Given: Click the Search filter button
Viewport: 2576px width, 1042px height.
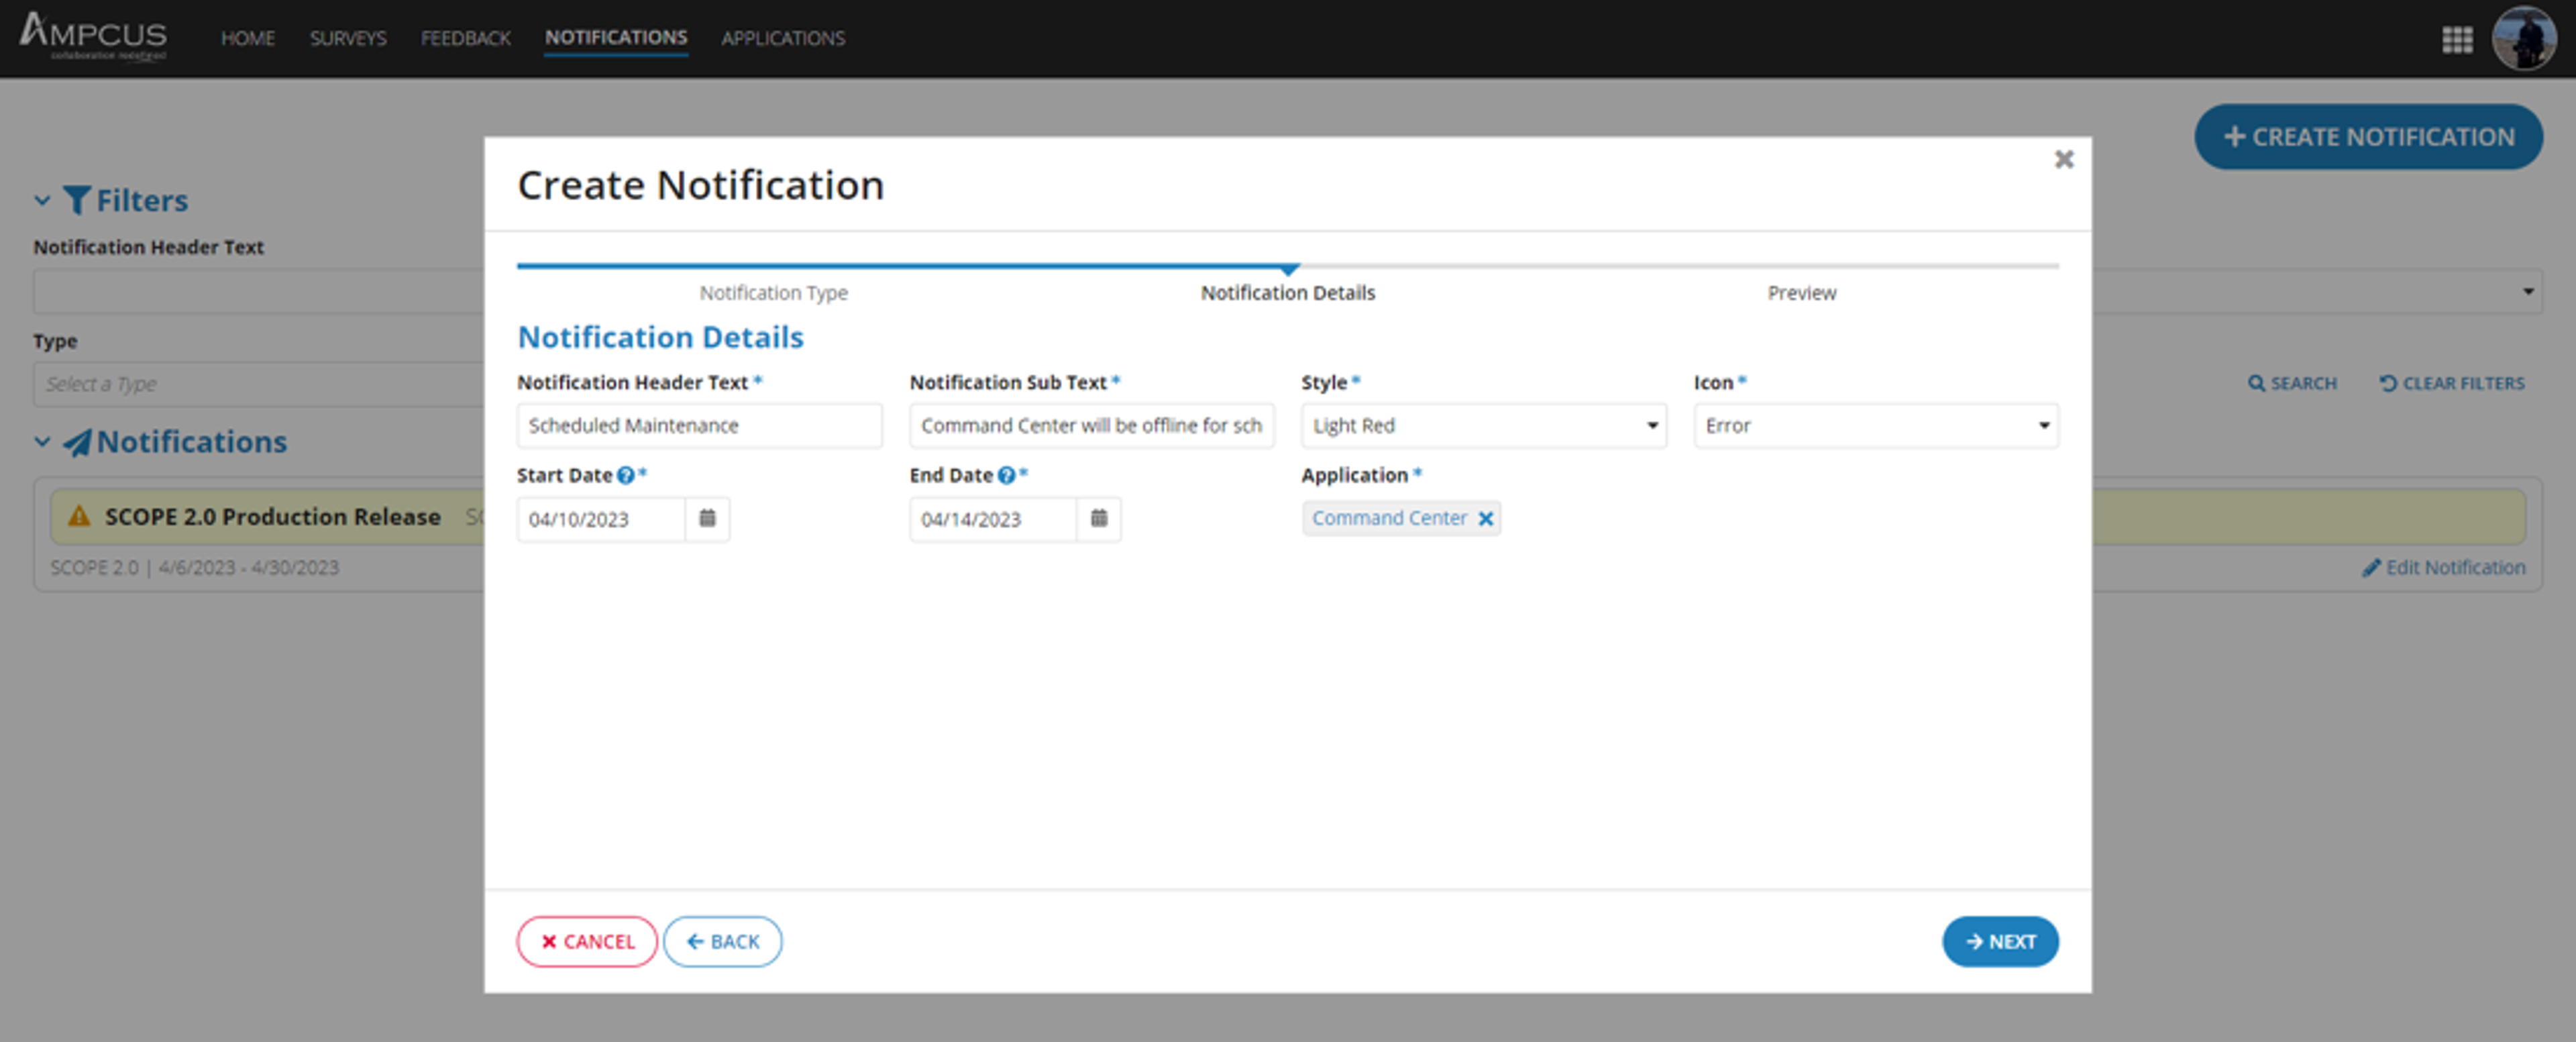Looking at the screenshot, I should (2292, 383).
